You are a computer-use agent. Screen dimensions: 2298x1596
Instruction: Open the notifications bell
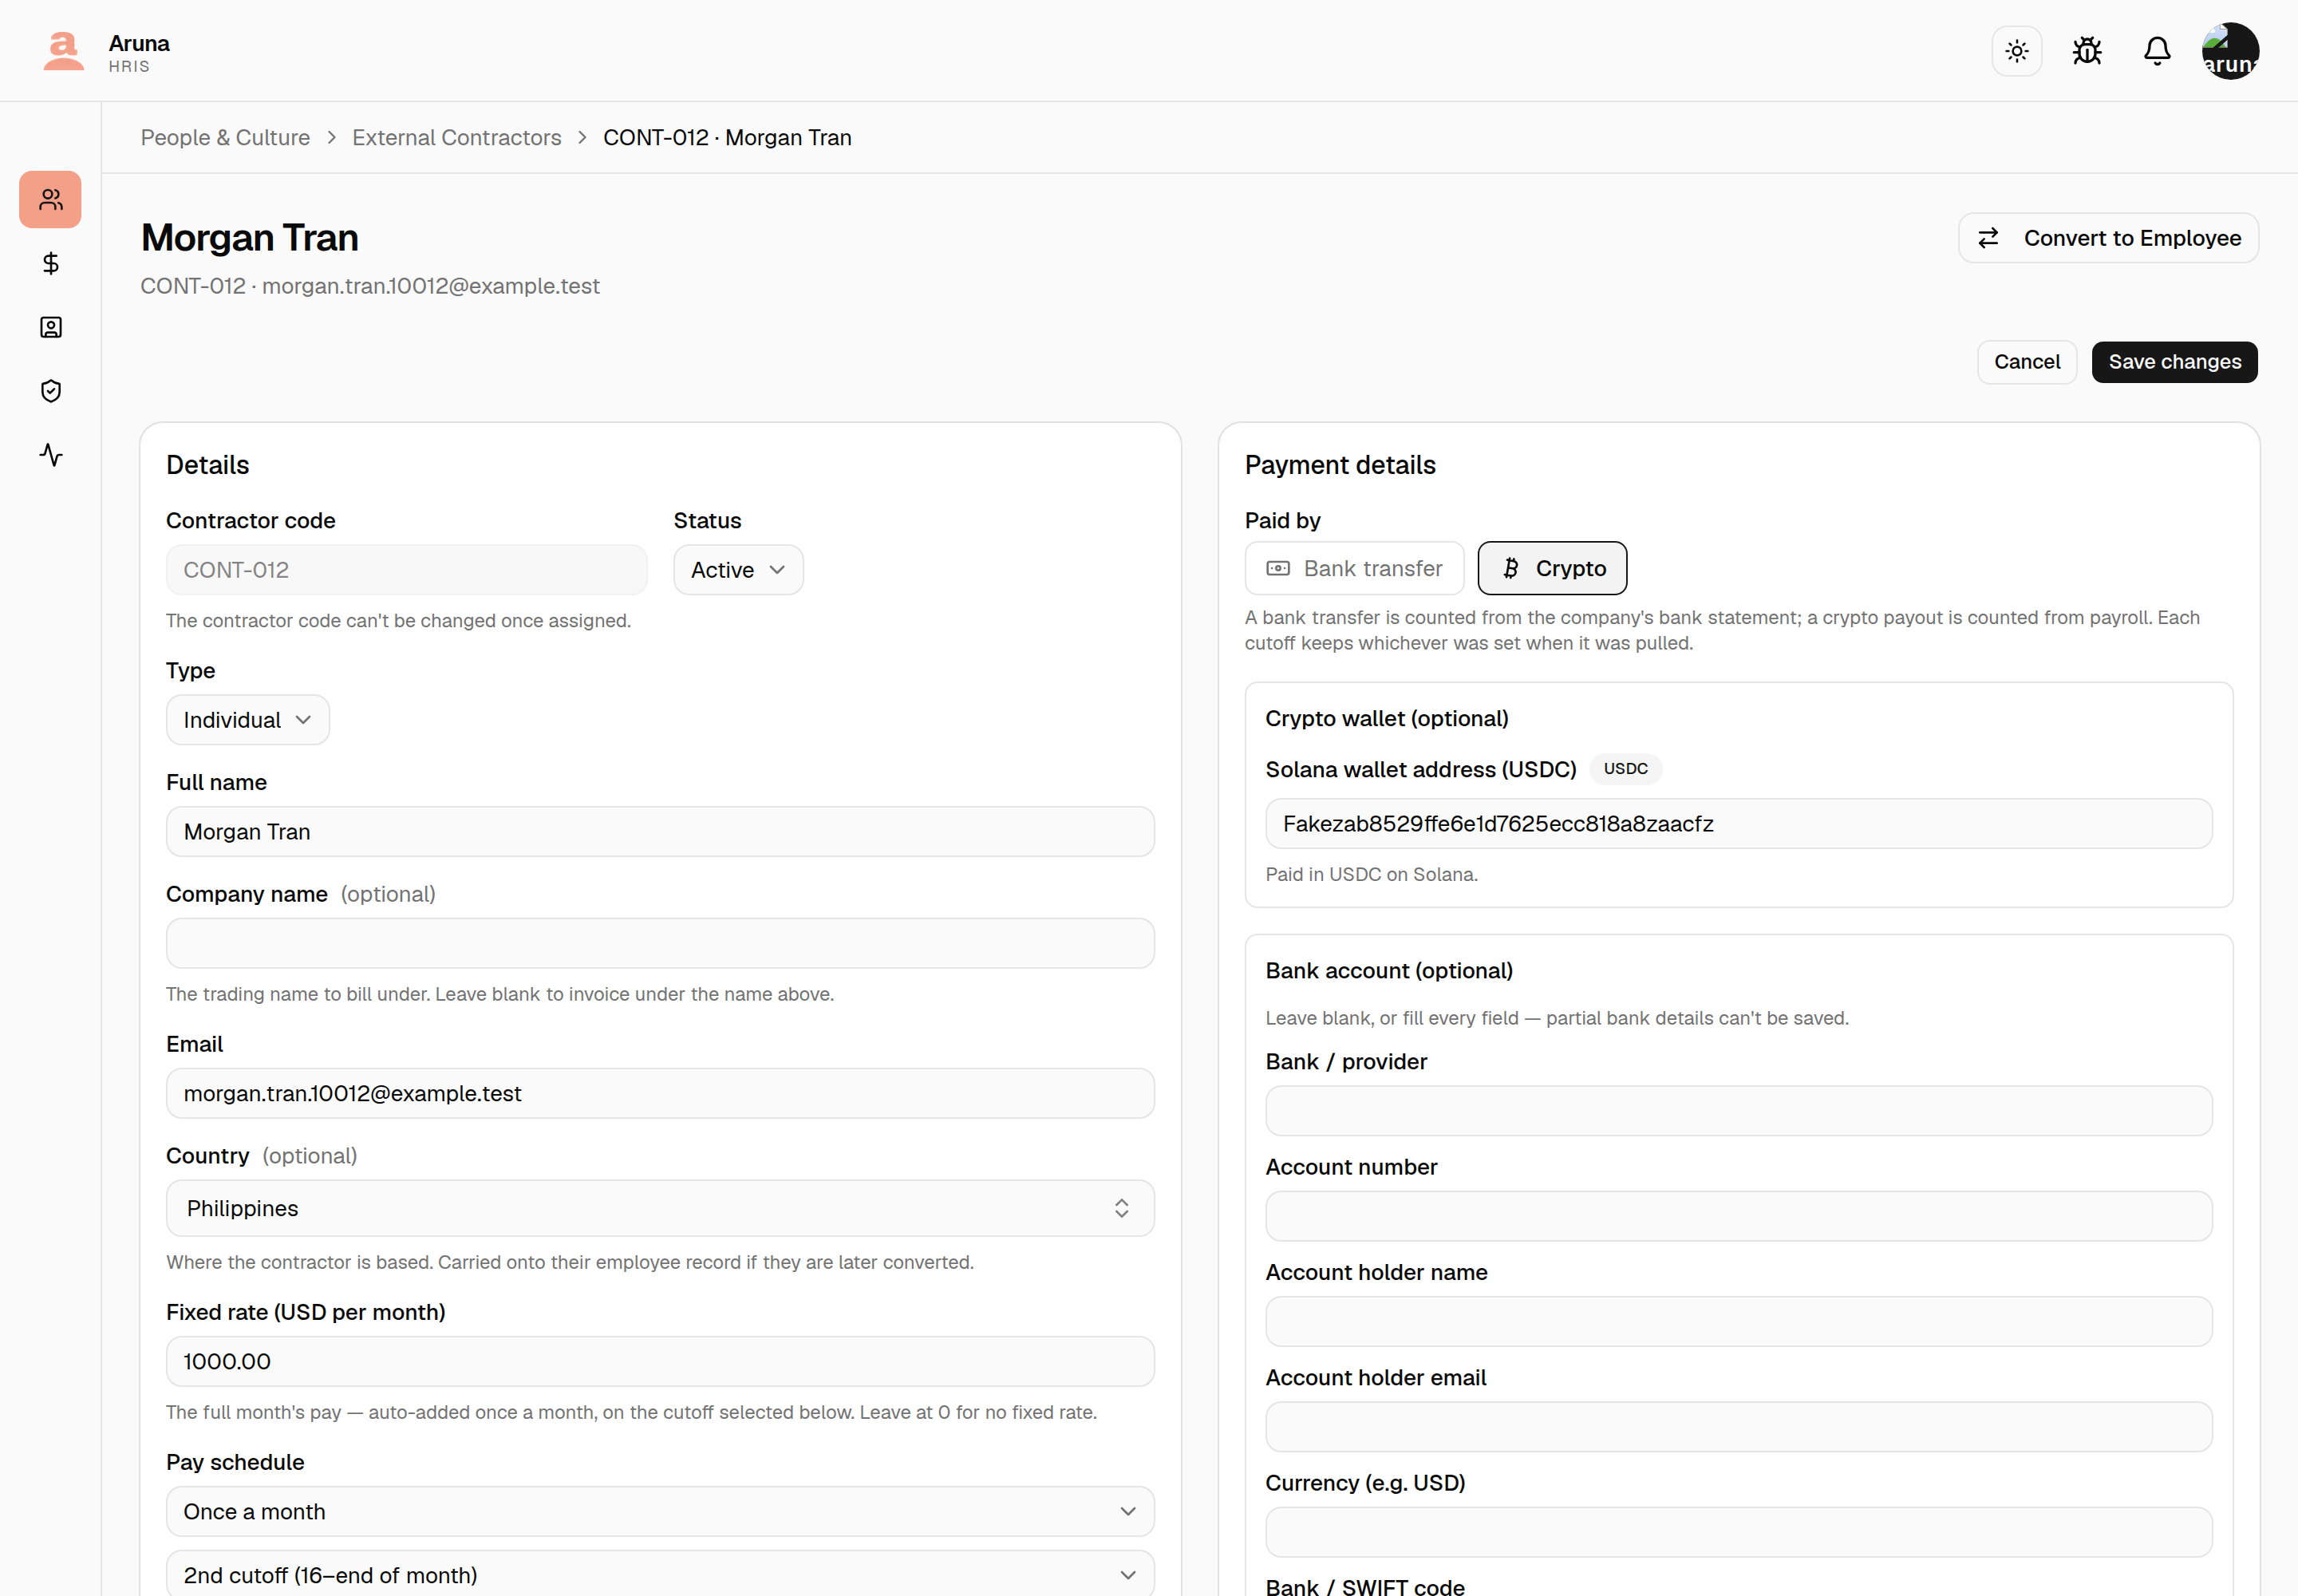click(2156, 51)
